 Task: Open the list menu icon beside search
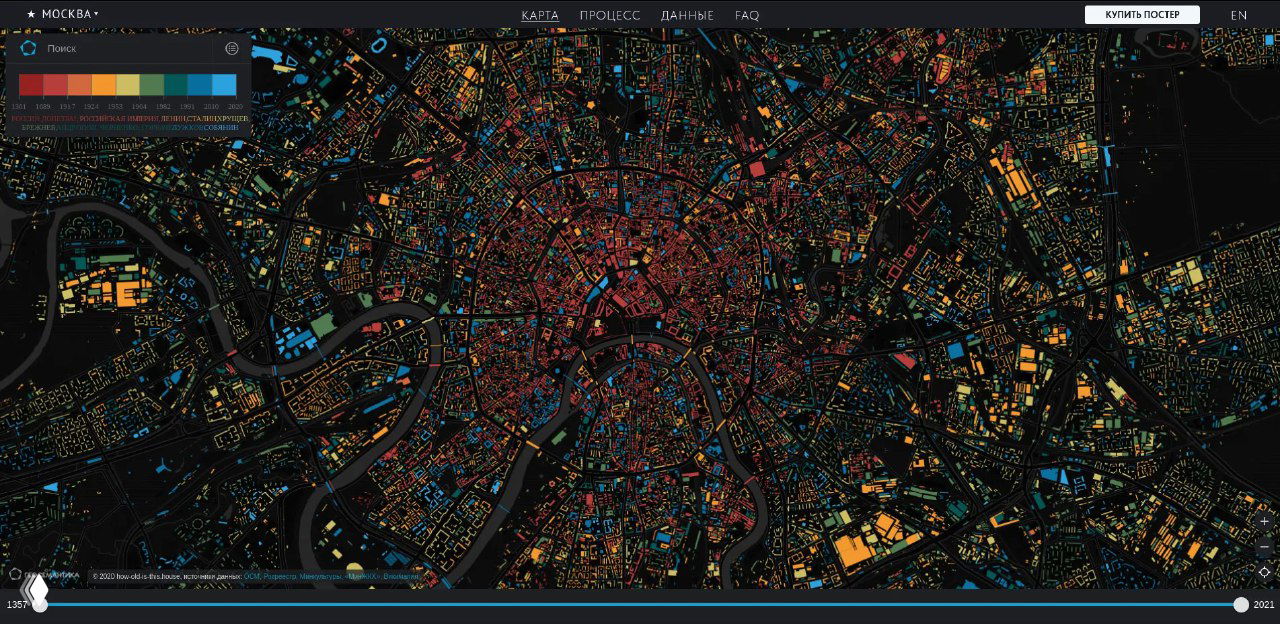(232, 48)
